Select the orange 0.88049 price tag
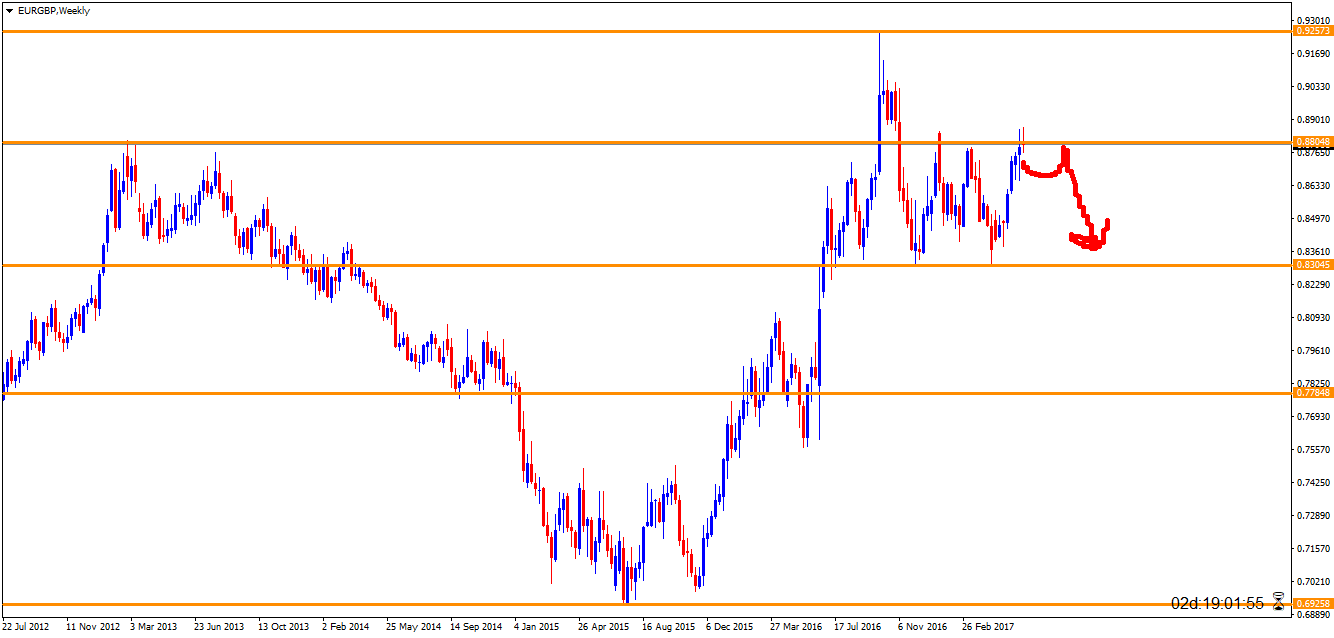Viewport: 1334px width, 638px height. [1313, 142]
